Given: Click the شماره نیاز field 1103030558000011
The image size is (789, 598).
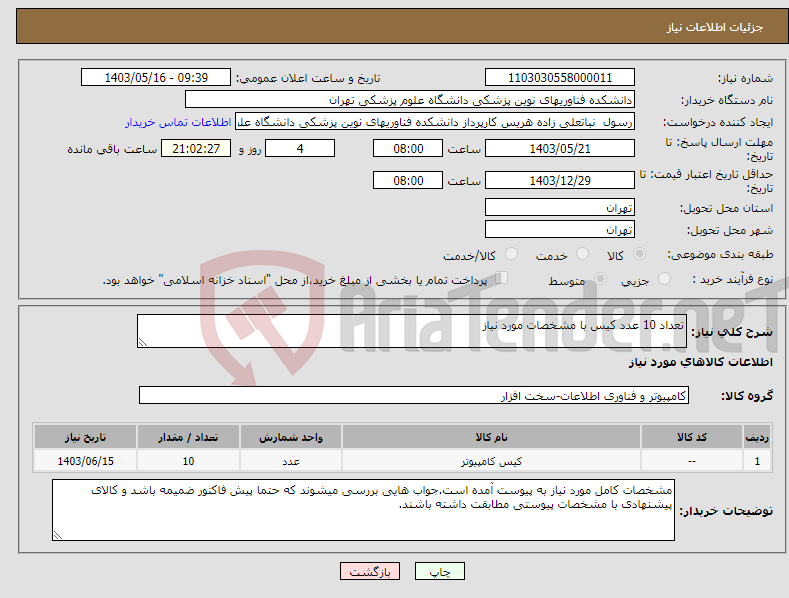Looking at the screenshot, I should 560,78.
